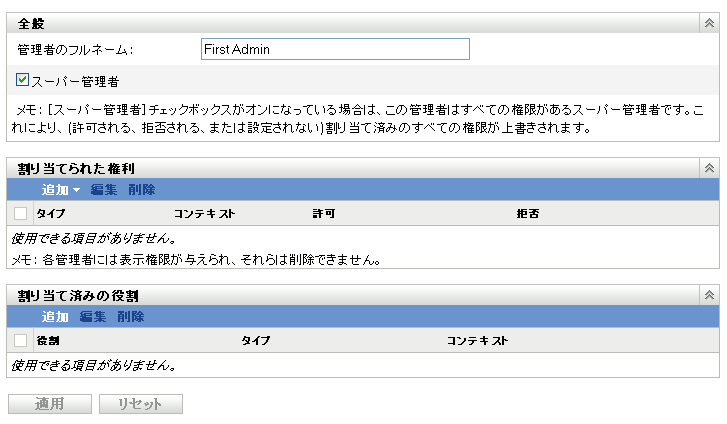Image resolution: width=727 pixels, height=424 pixels.
Task: Sort roles table by コンテキスト column
Action: coord(477,341)
